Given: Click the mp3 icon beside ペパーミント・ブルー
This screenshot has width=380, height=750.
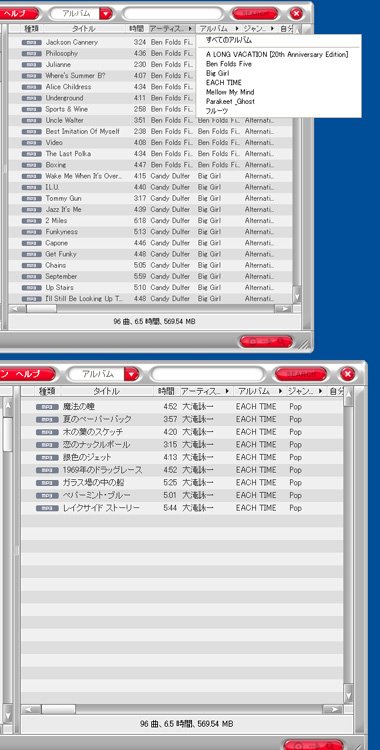Looking at the screenshot, I should coord(47,496).
